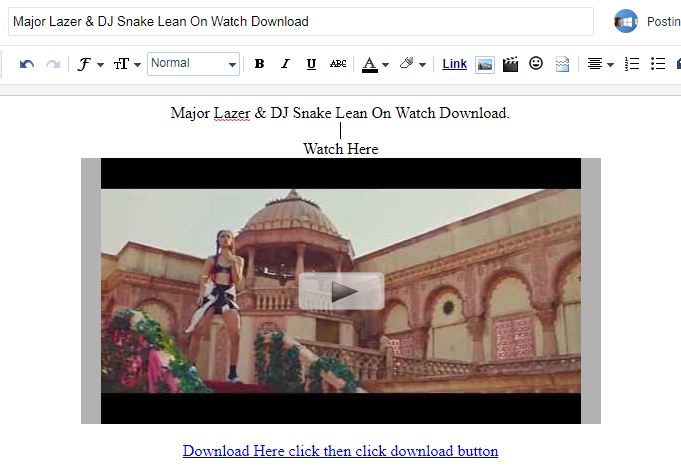Toggle italic formatting
Screen dimensions: 681x473
pos(285,64)
